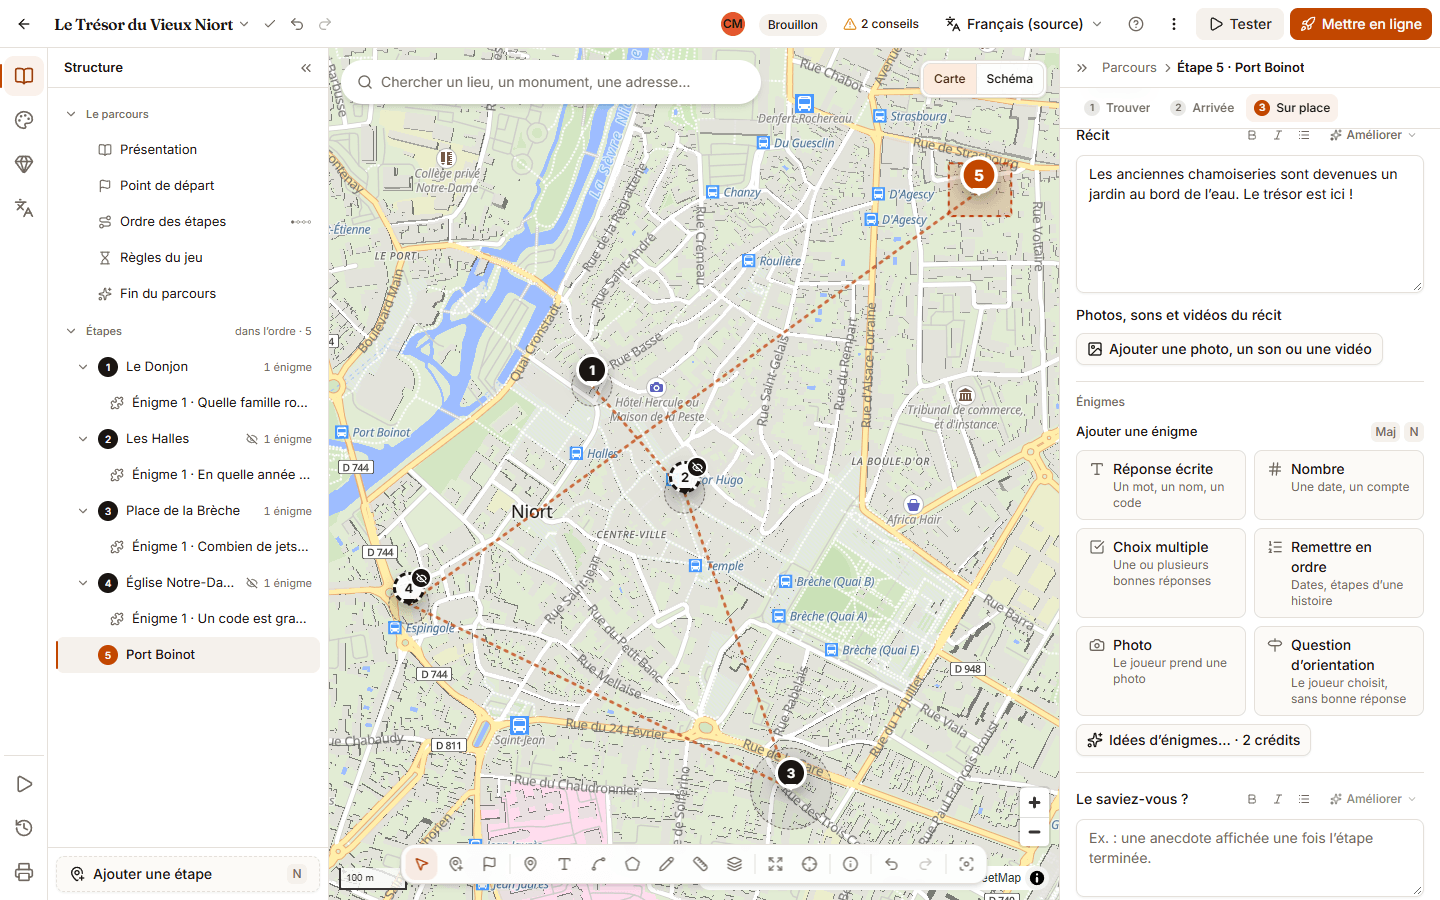Click stage 5 marker on the map

click(979, 175)
